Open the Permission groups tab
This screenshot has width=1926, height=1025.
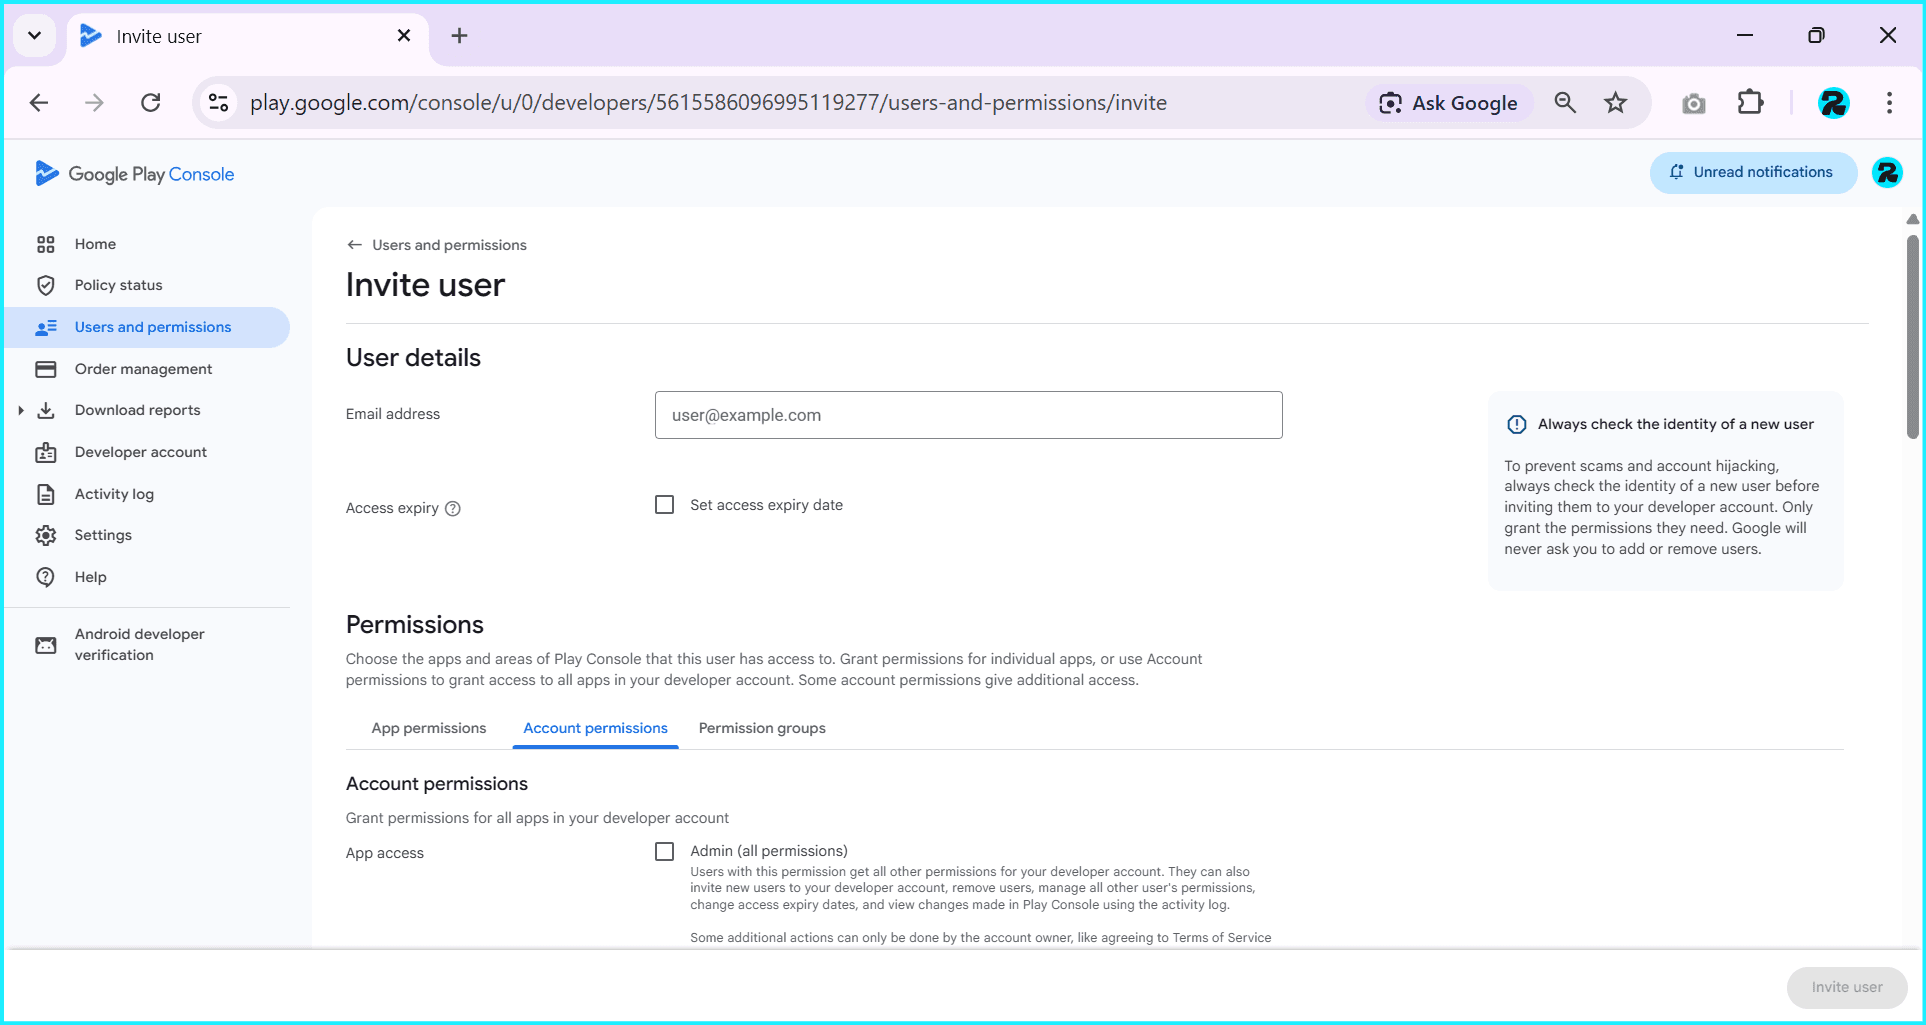[762, 728]
